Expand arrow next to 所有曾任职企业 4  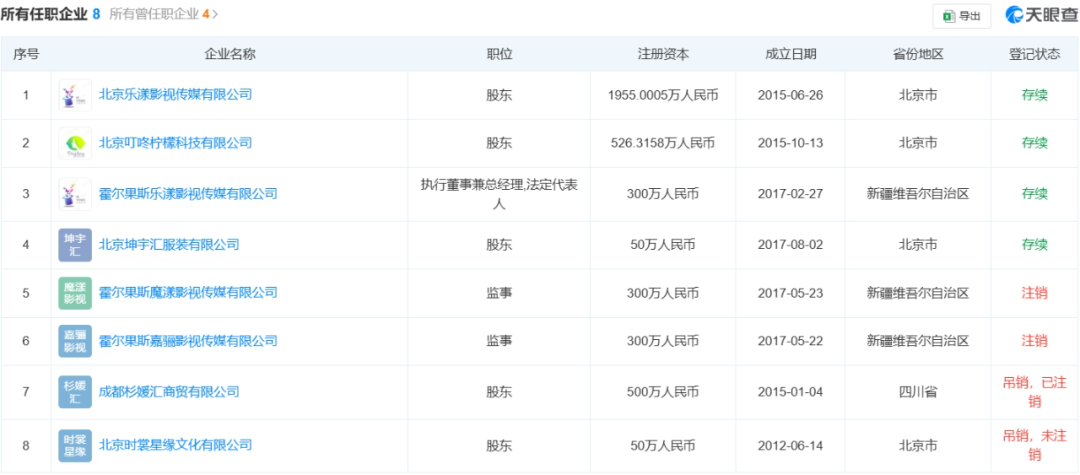point(215,14)
